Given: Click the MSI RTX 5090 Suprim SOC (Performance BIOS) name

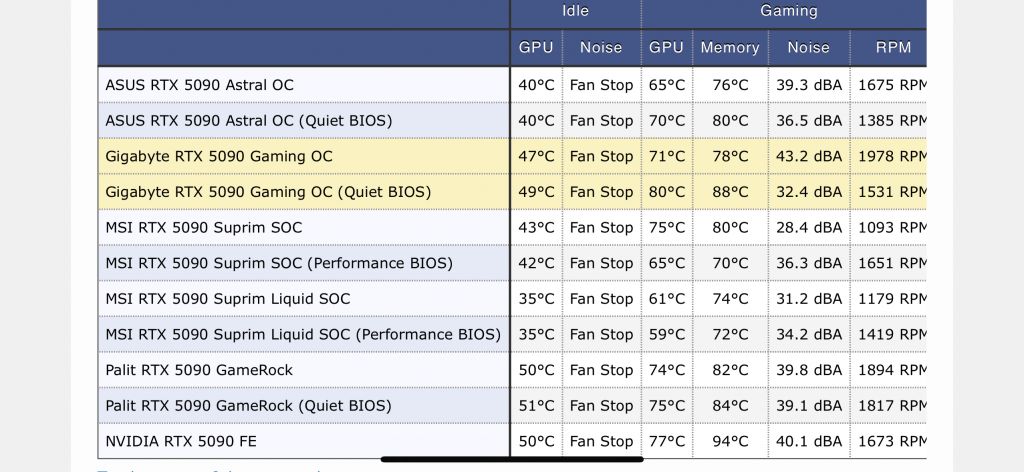Looking at the screenshot, I should click(x=279, y=263).
